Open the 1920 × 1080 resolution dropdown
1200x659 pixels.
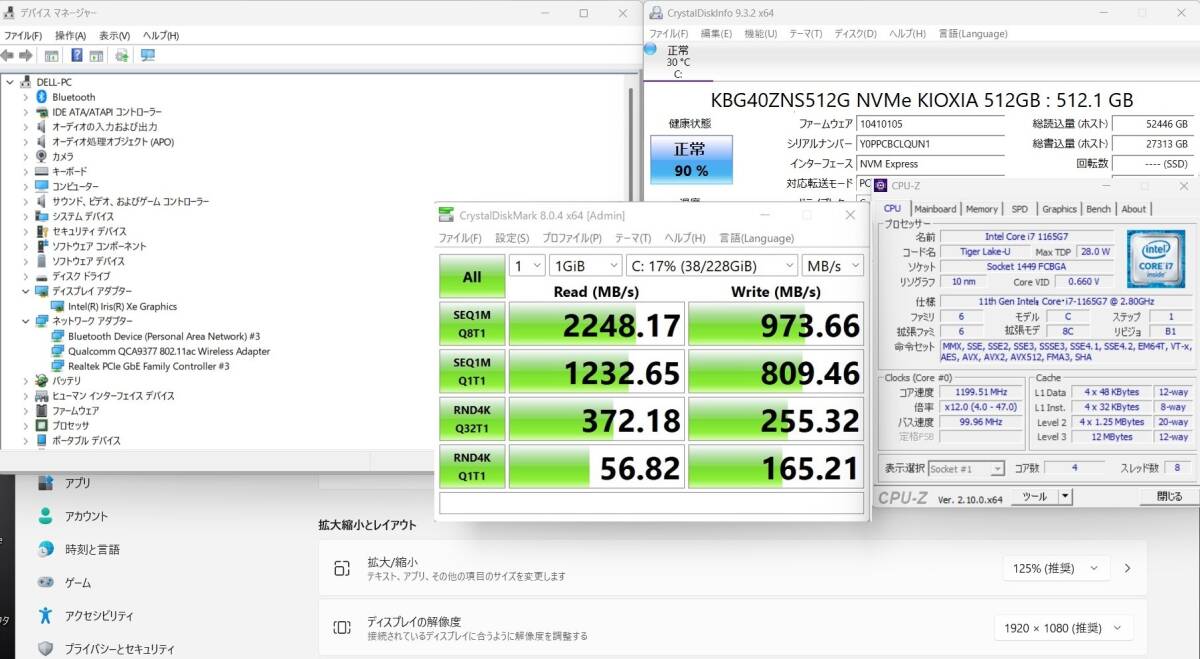[x=1062, y=628]
